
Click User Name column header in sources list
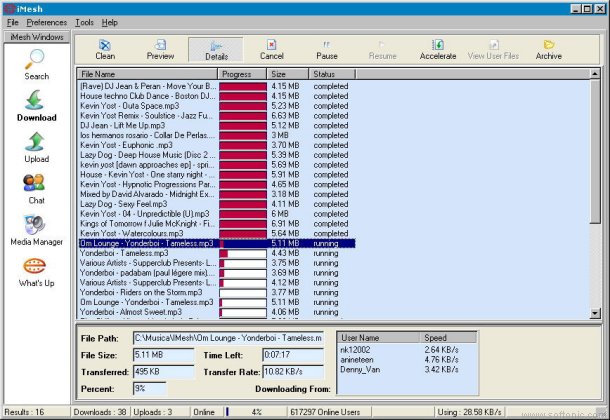[x=378, y=338]
